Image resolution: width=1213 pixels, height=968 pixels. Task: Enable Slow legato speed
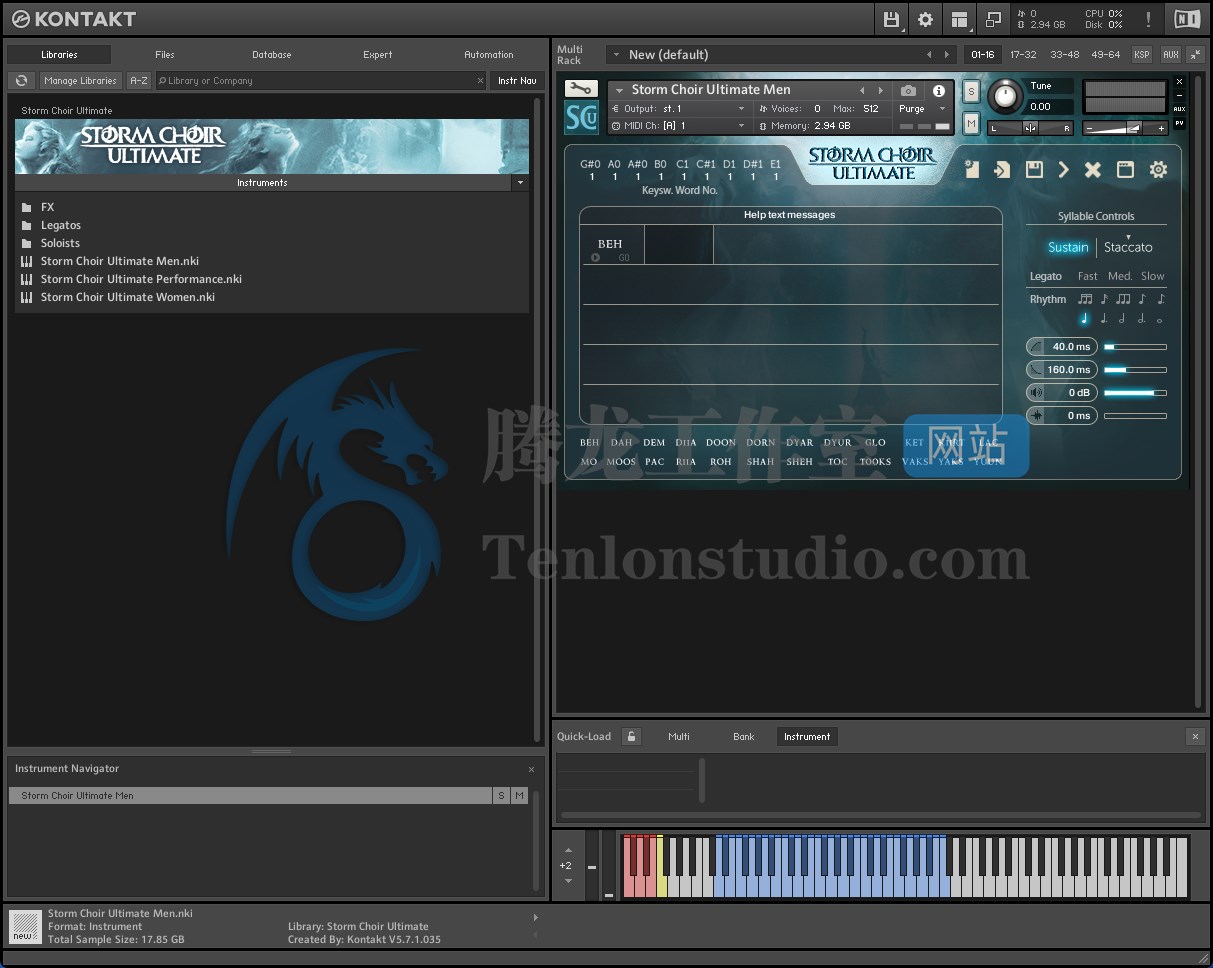(x=1153, y=276)
